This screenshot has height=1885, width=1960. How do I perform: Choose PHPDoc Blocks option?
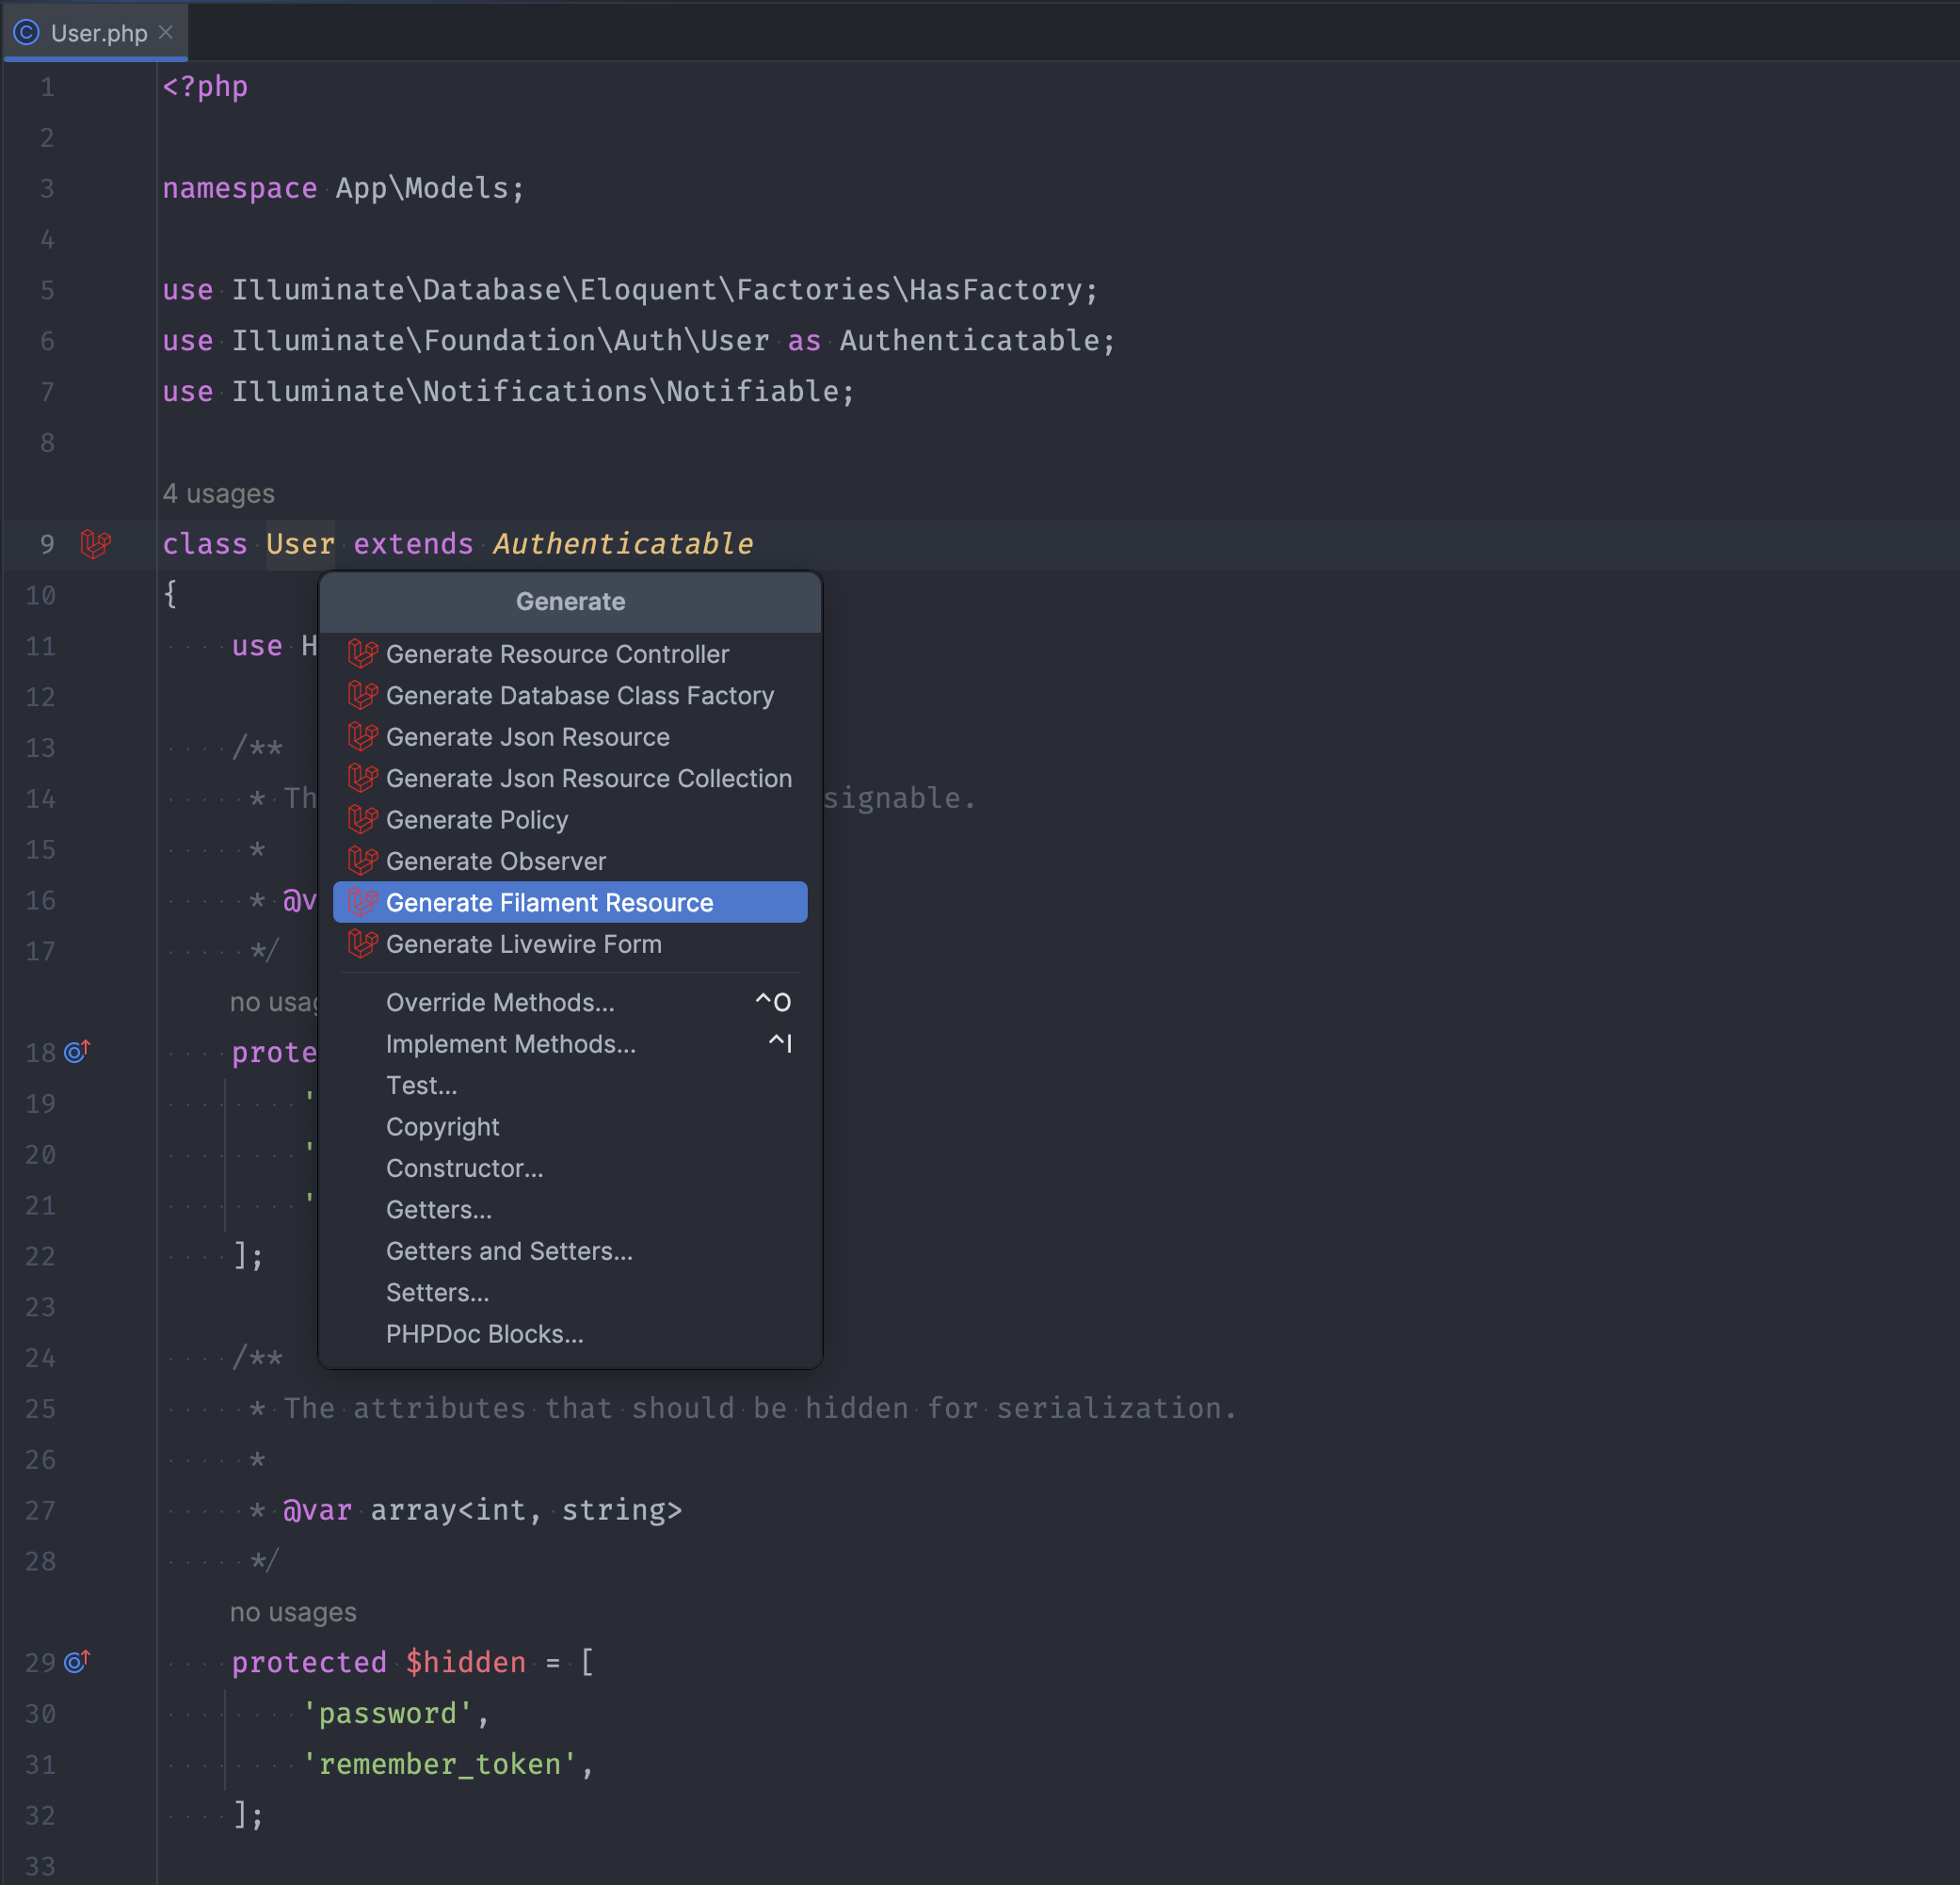coord(484,1334)
